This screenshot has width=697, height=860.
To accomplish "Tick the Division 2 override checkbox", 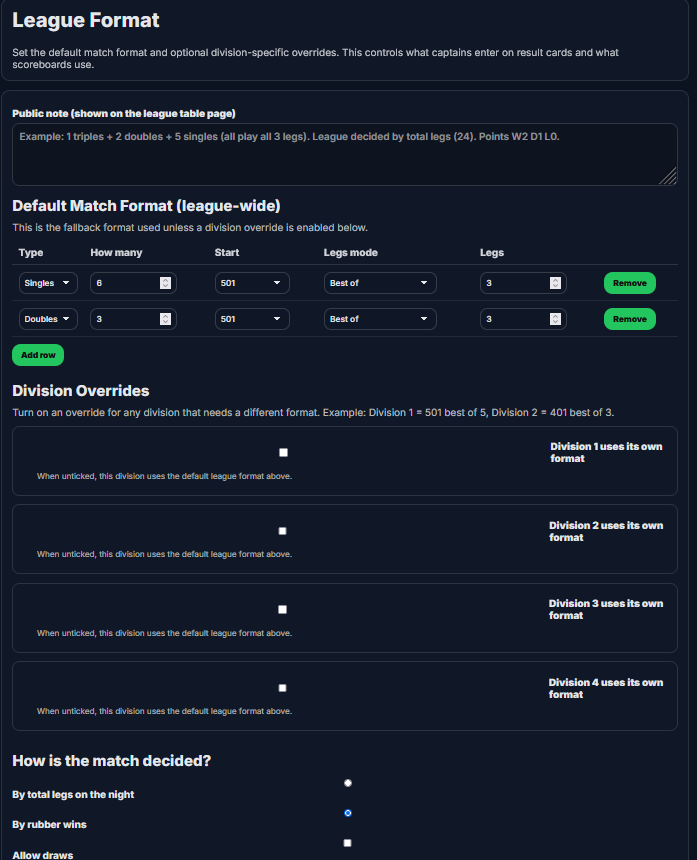I will coord(283,531).
